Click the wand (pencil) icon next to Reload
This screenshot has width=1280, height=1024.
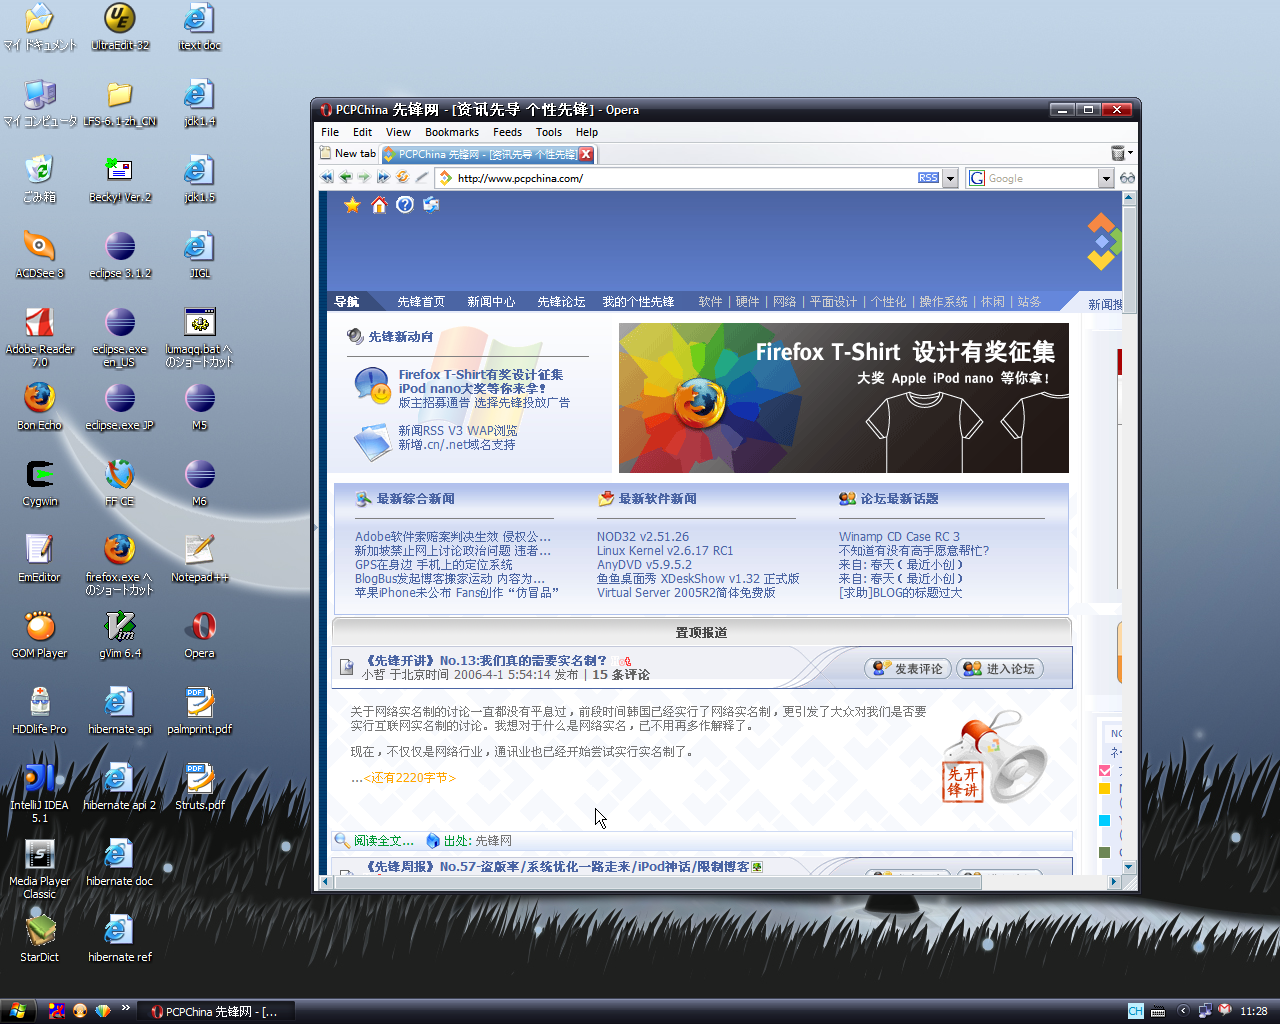421,177
